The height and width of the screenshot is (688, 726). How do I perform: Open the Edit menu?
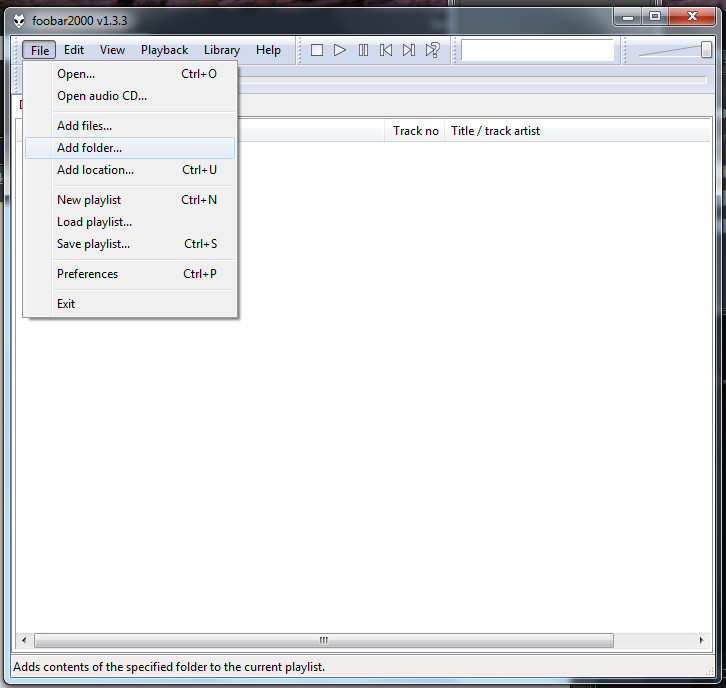[74, 50]
